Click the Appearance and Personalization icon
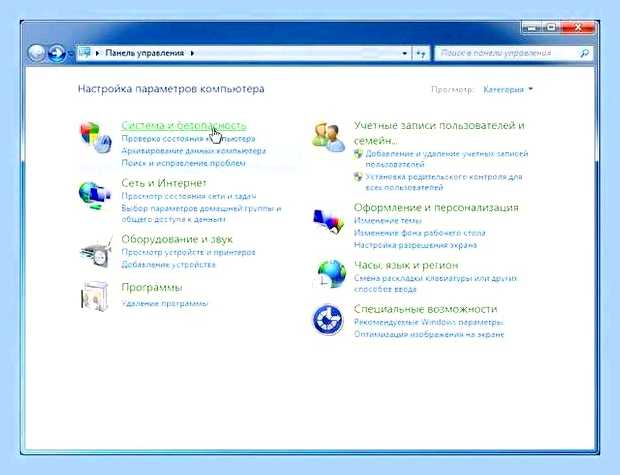 (328, 221)
